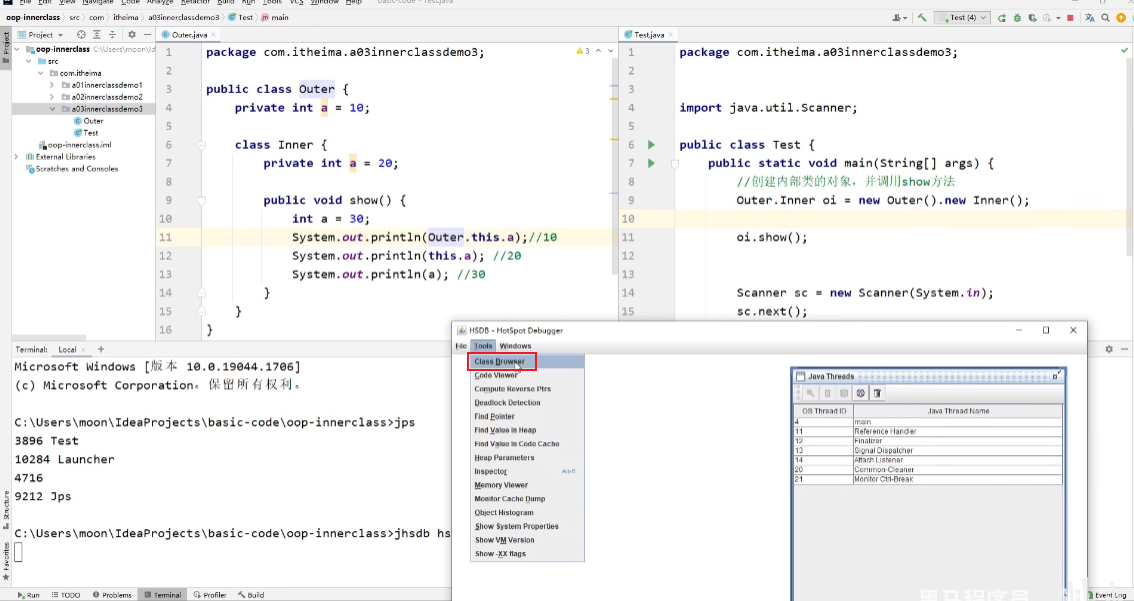Click the red Stop square icon
The image size is (1134, 601).
click(1070, 17)
